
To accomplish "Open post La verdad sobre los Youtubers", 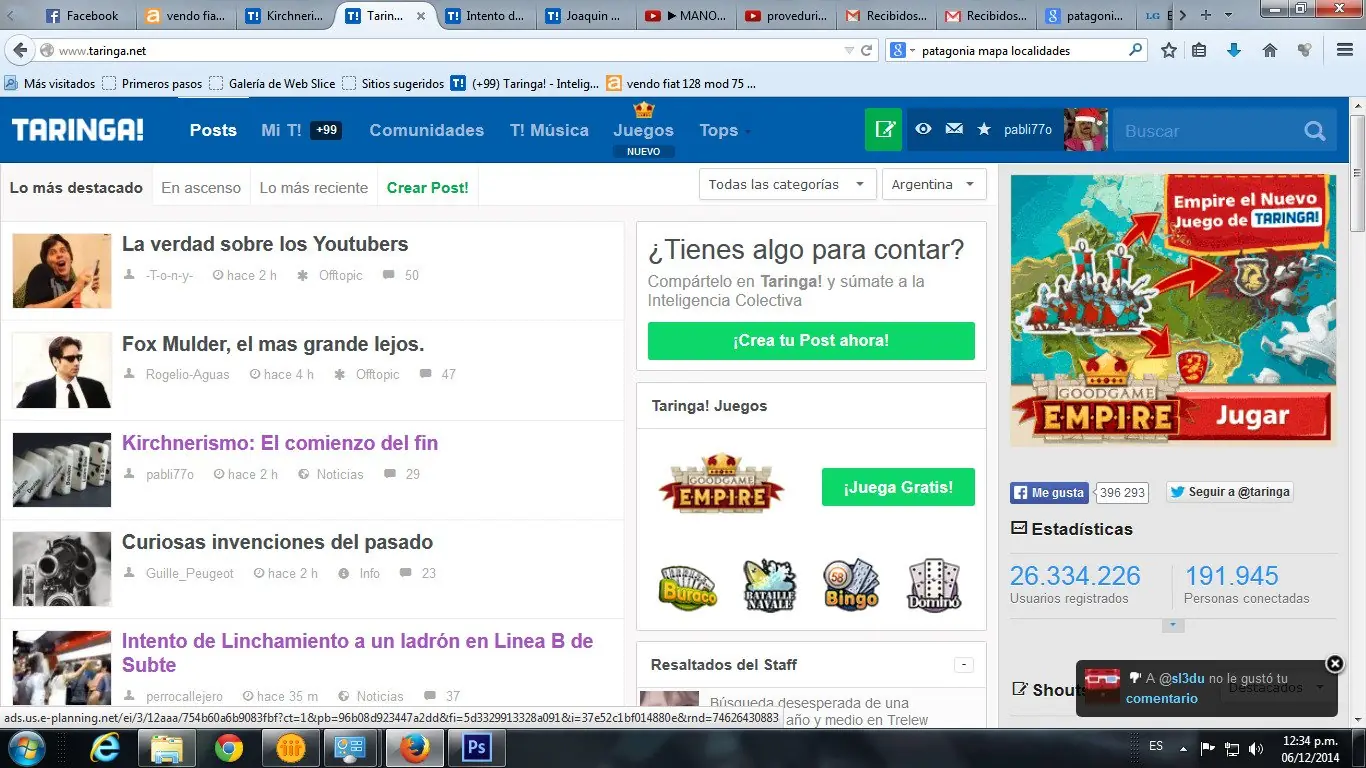I will click(x=265, y=244).
